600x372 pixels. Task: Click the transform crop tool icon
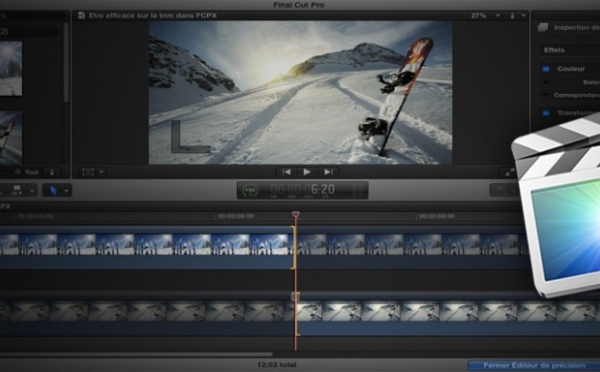coord(88,172)
